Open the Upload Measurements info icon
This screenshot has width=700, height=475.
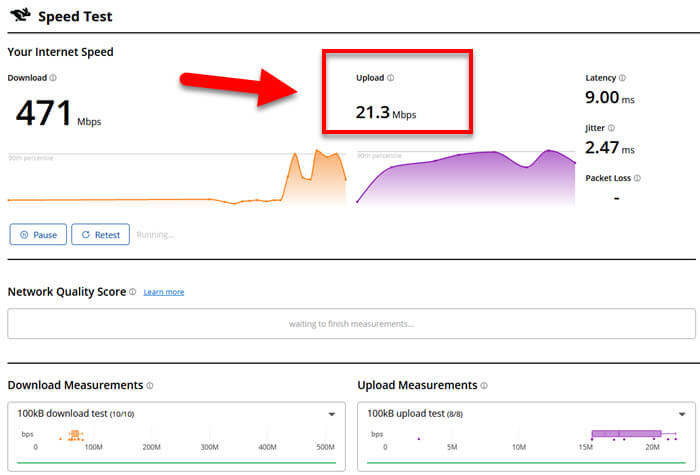click(x=484, y=385)
